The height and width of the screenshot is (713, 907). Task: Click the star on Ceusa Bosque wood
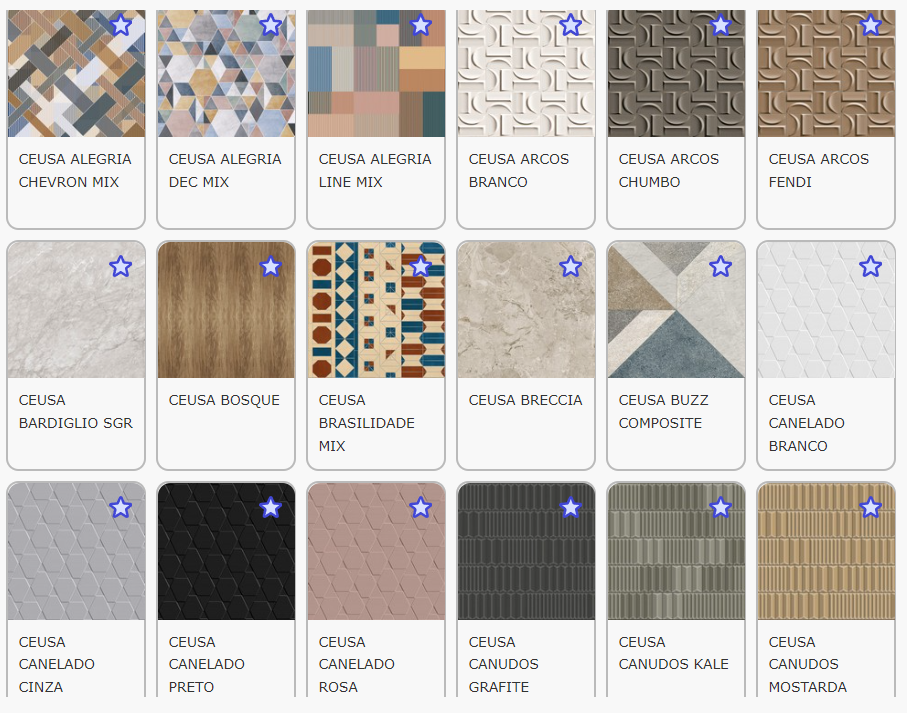(x=270, y=266)
